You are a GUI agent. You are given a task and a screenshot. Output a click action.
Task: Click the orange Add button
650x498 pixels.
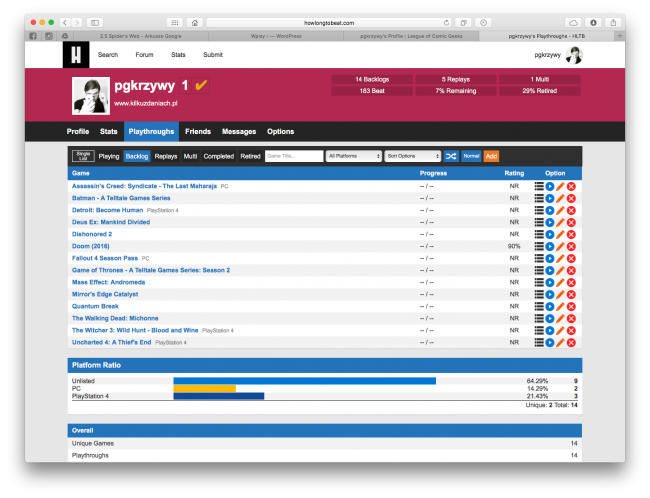pyautogui.click(x=491, y=156)
